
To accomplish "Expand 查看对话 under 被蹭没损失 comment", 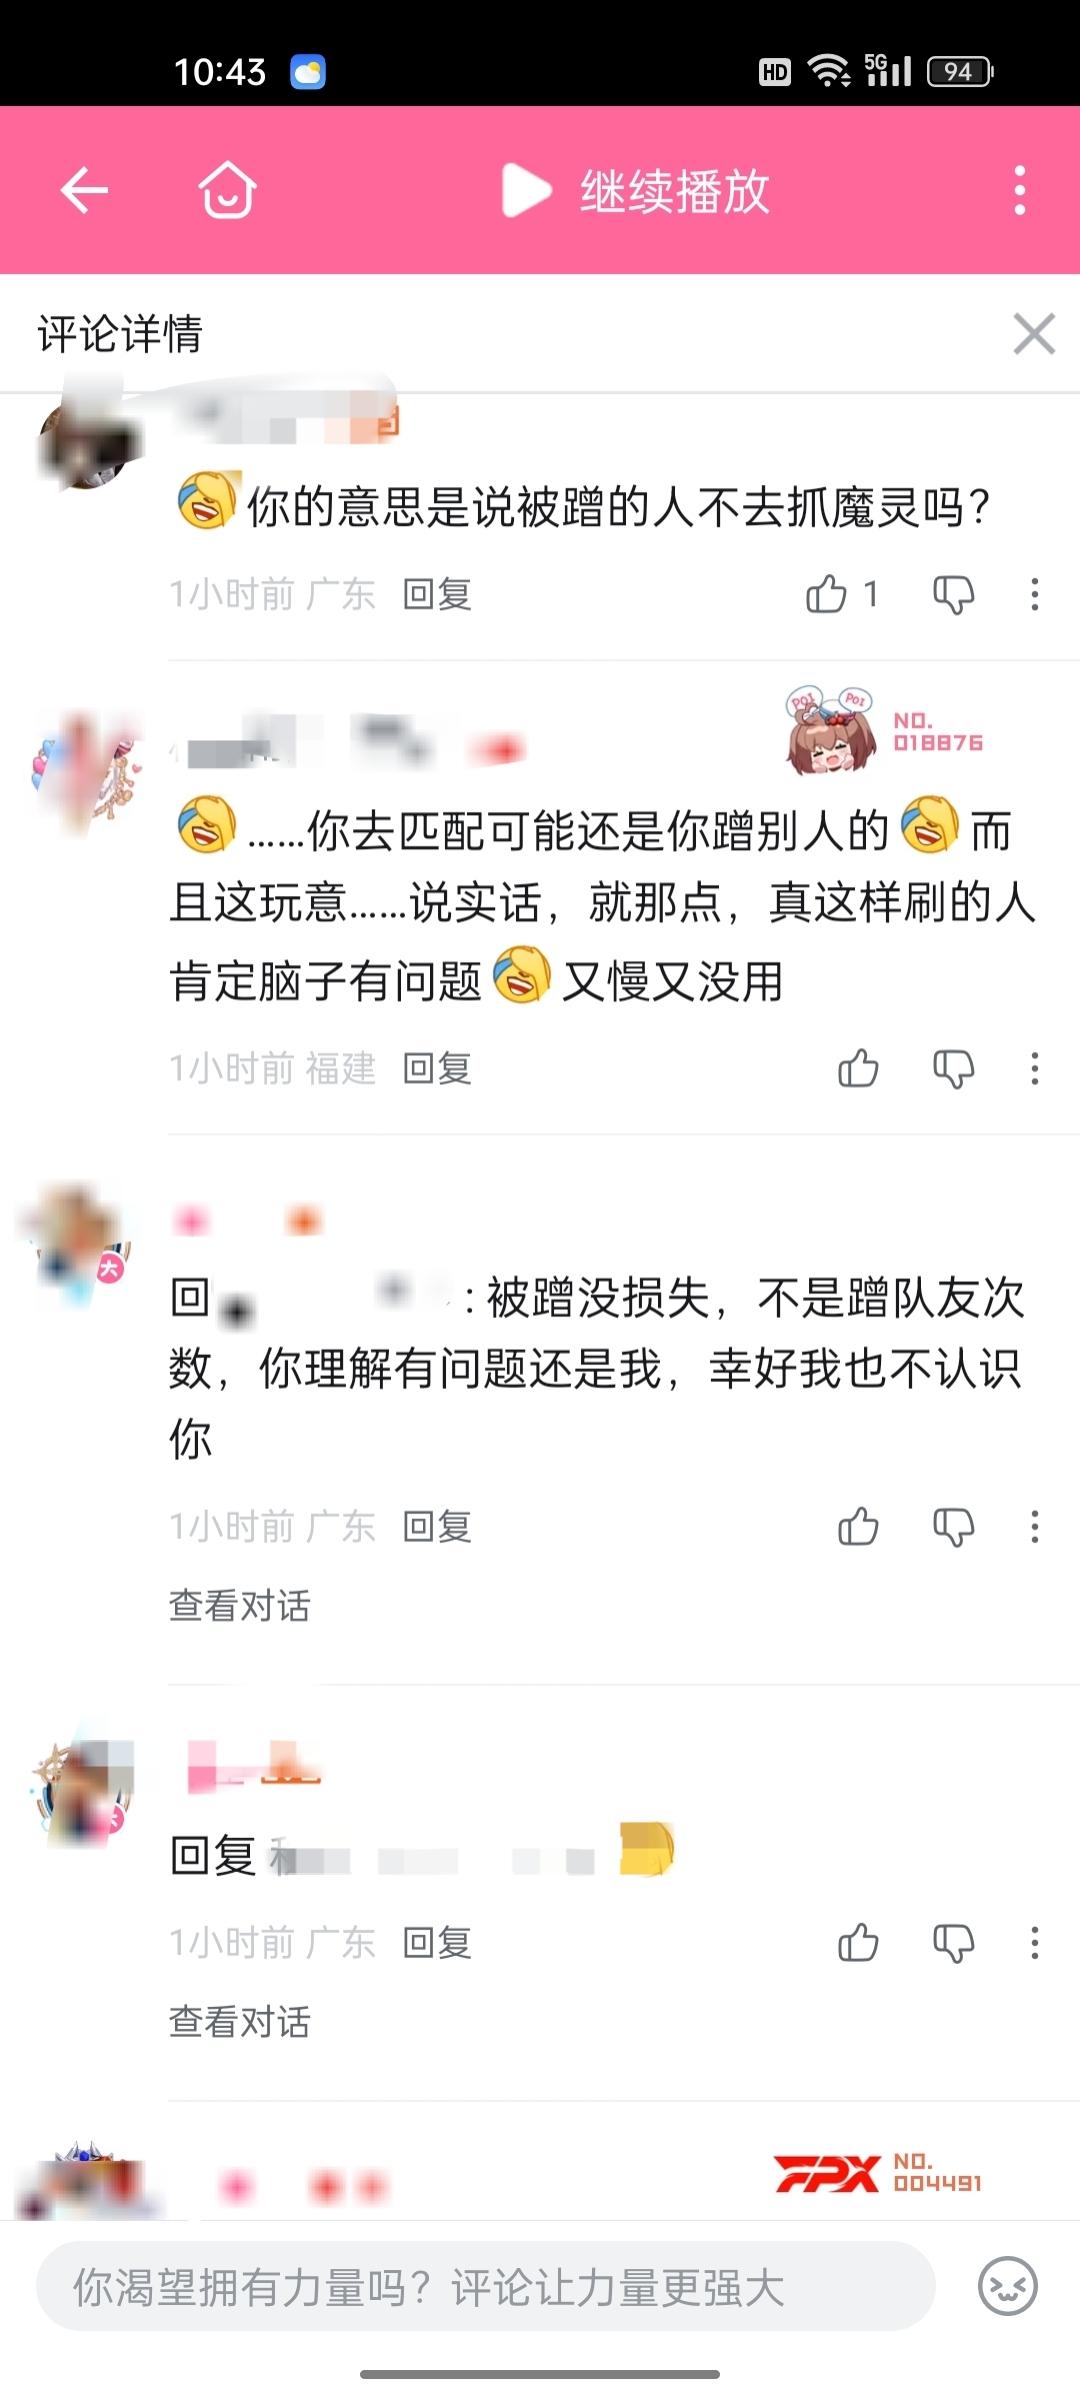I will tap(239, 1606).
